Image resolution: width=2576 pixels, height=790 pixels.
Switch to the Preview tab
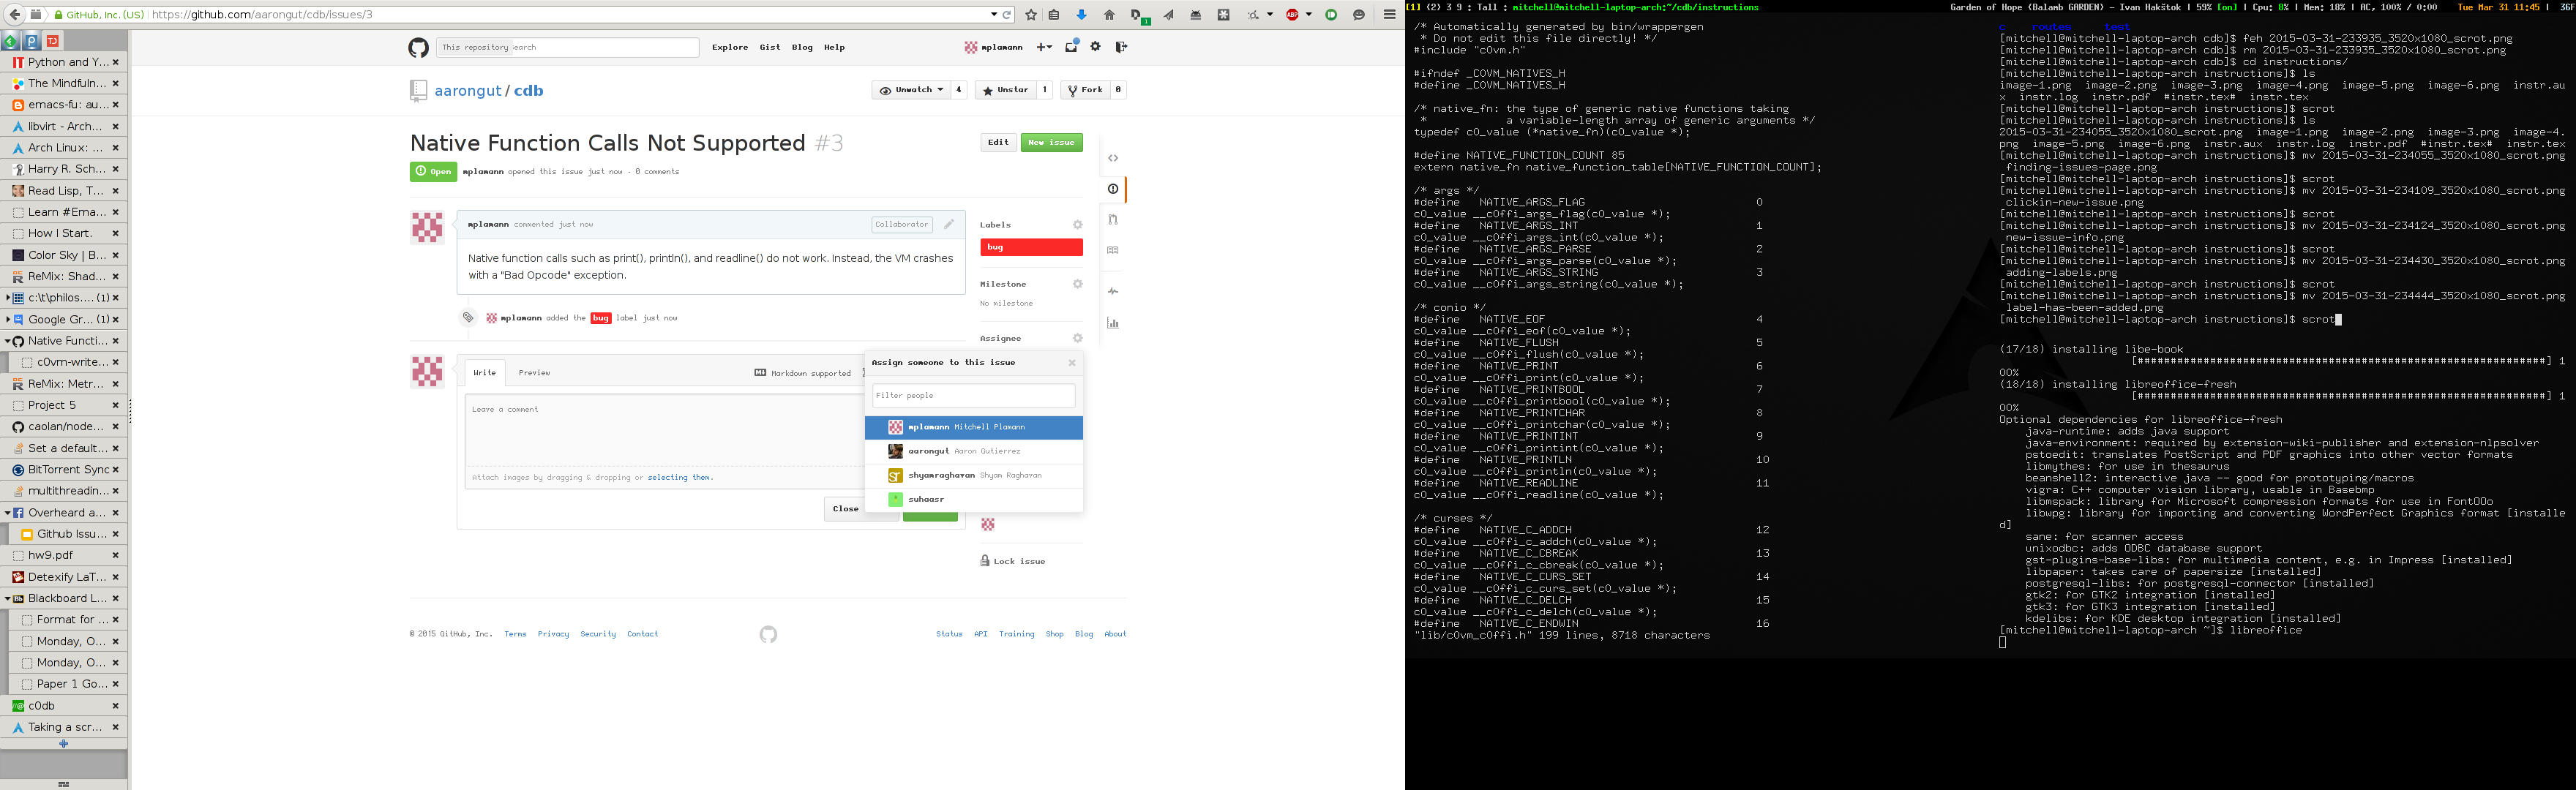pyautogui.click(x=534, y=373)
